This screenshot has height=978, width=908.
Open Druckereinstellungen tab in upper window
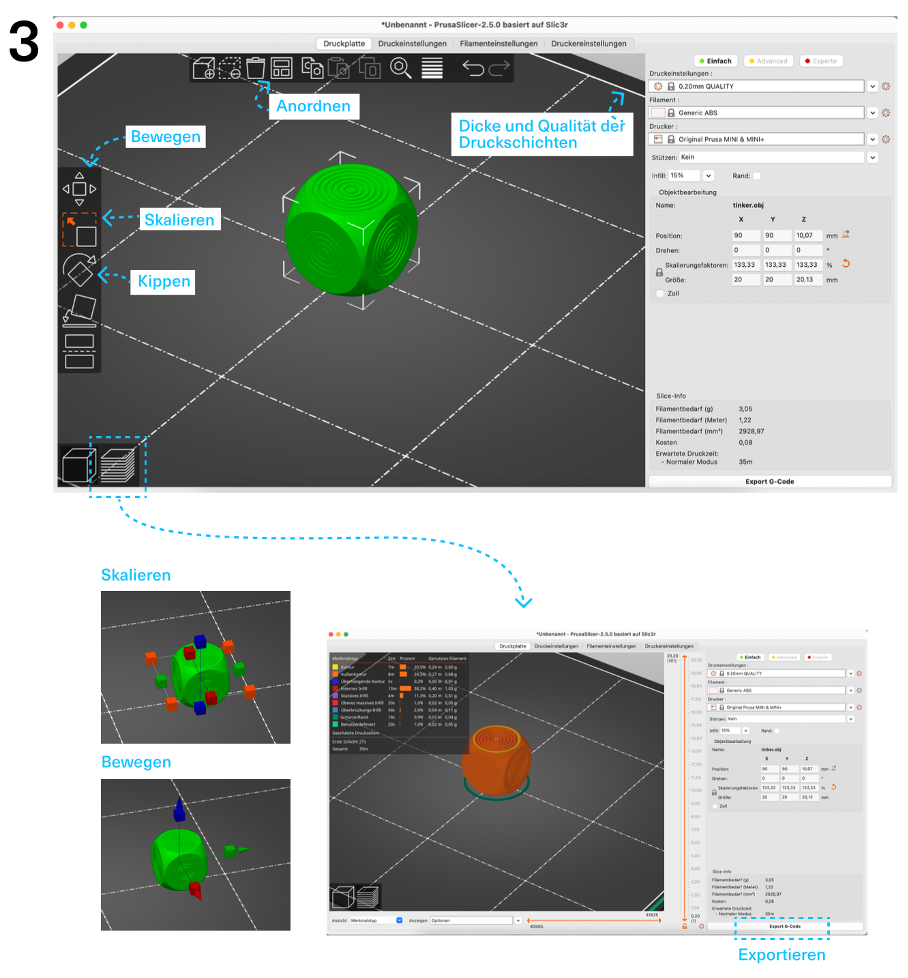pos(589,44)
